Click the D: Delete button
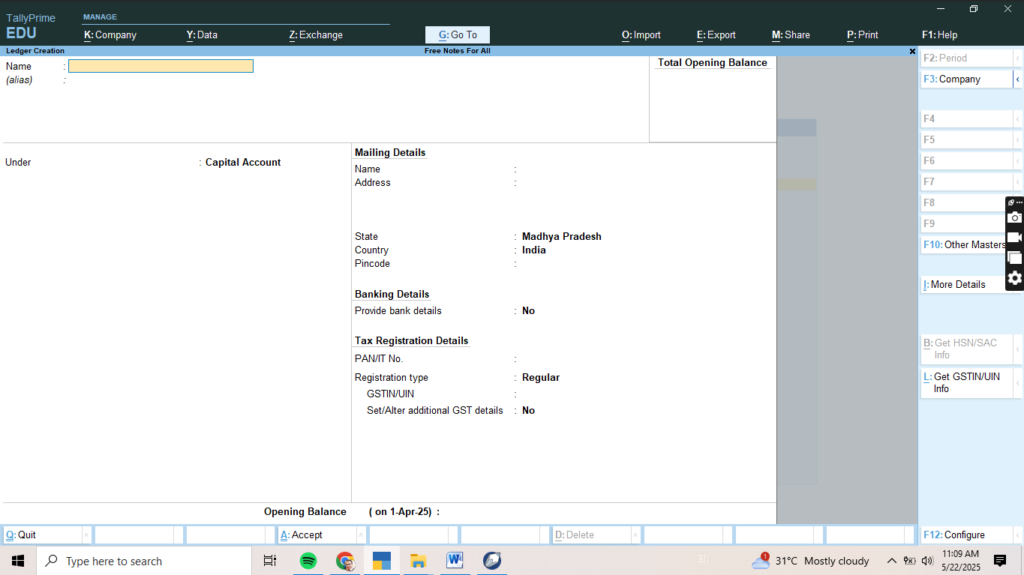Viewport: 1024px width, 575px height. [591, 535]
